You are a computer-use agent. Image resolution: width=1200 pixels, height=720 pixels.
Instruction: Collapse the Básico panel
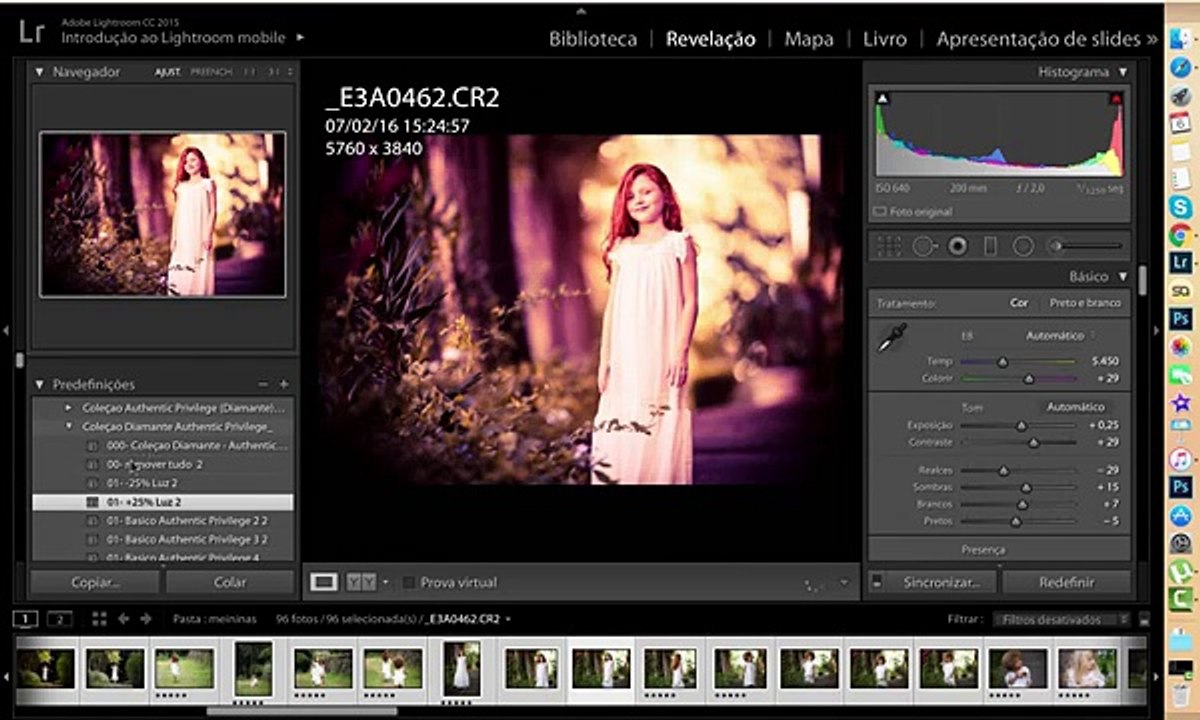(x=1123, y=276)
